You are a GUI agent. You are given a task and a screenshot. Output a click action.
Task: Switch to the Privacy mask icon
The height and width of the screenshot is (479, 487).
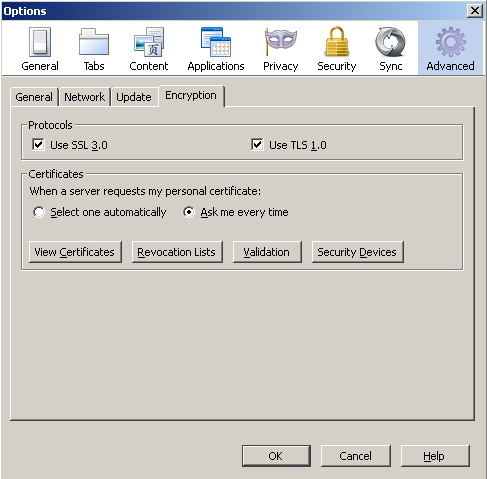[x=280, y=42]
